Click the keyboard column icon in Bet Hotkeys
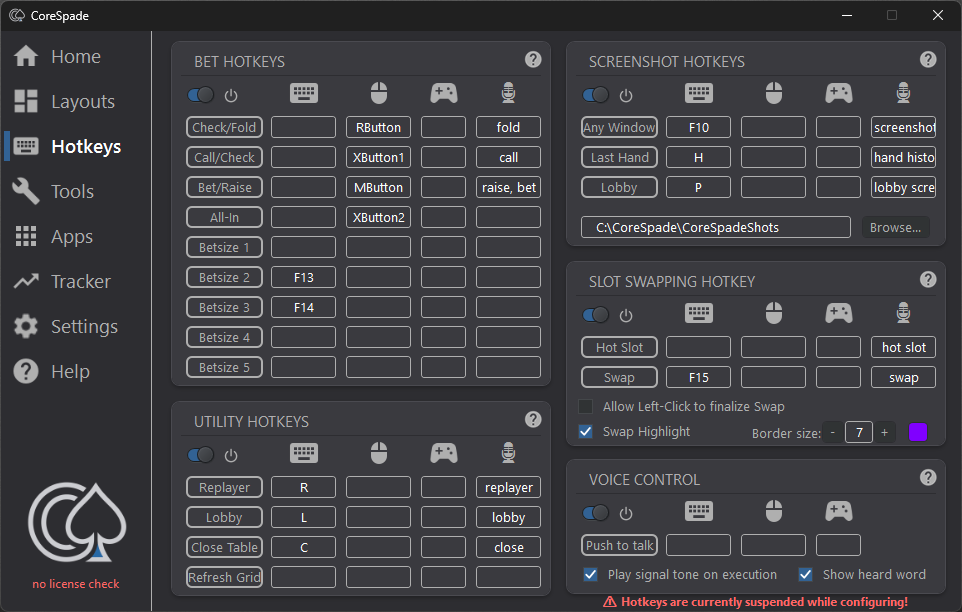962x612 pixels. [x=304, y=93]
